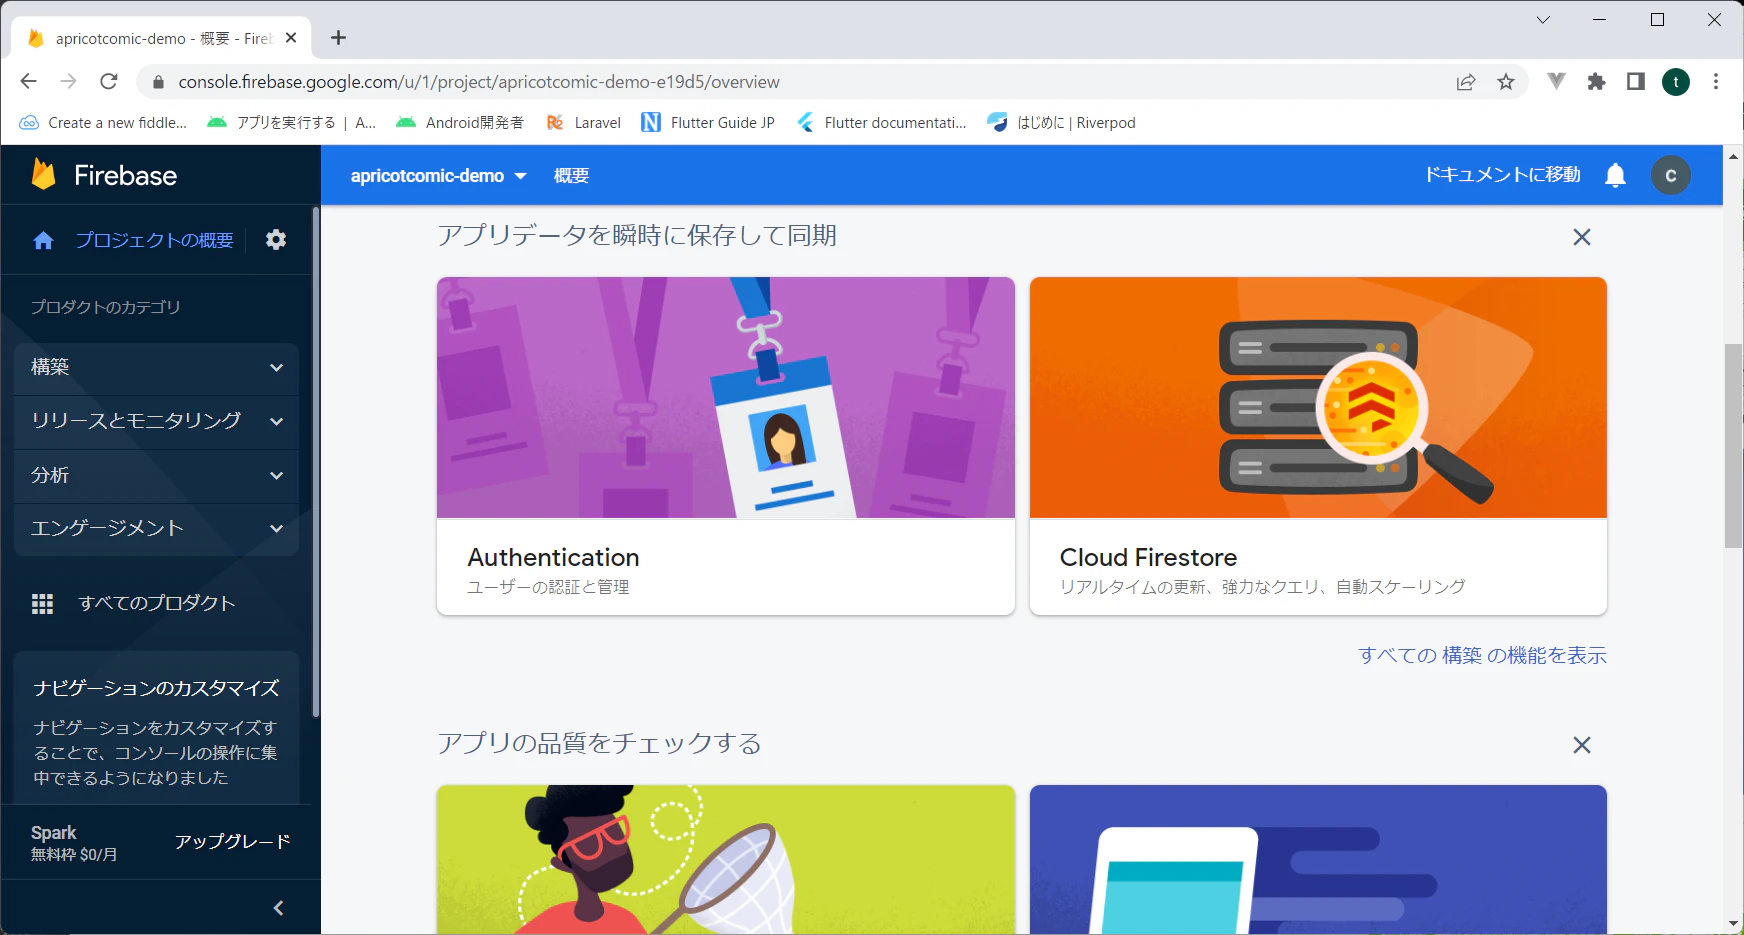Click the ナビゲーションのカスタマイズ notice heading
The height and width of the screenshot is (935, 1744).
pyautogui.click(x=156, y=688)
